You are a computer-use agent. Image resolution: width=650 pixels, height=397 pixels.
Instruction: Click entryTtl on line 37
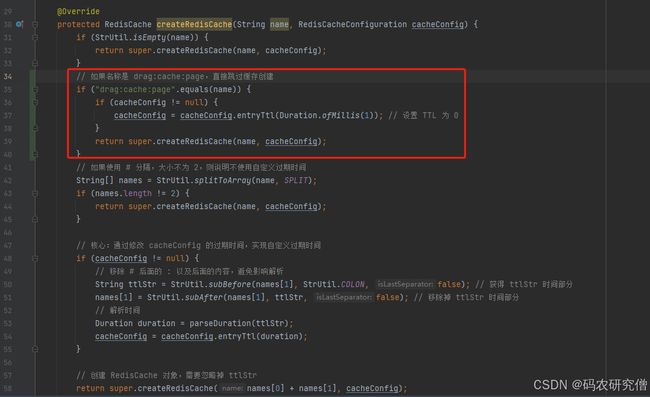255,116
